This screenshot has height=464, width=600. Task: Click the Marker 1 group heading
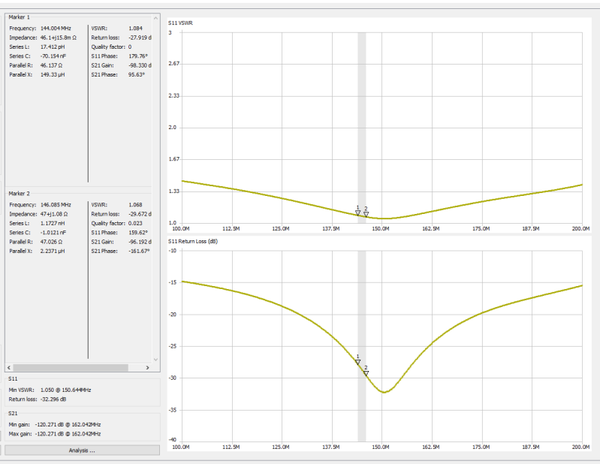(19, 17)
